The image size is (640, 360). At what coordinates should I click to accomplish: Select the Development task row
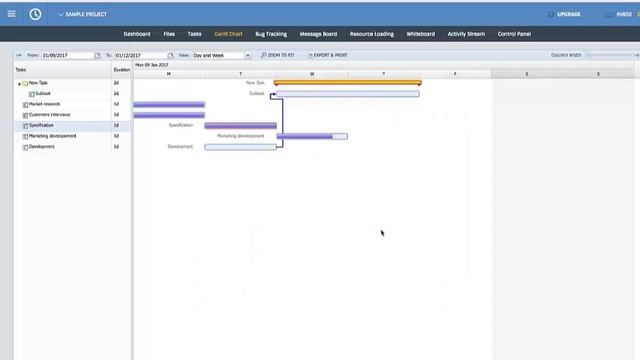(73, 147)
